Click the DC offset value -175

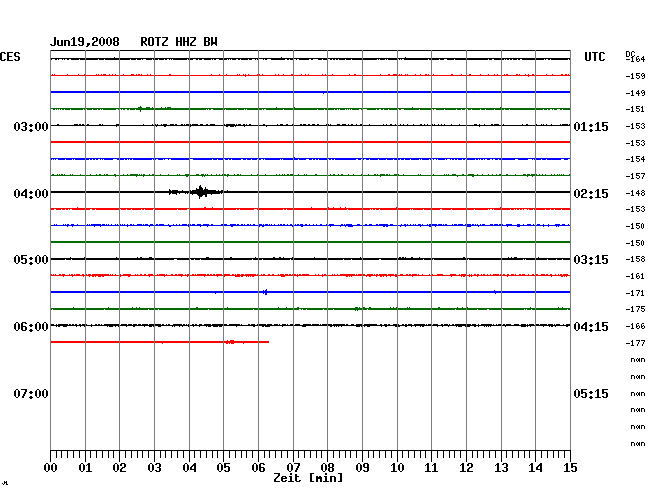pyautogui.click(x=635, y=309)
